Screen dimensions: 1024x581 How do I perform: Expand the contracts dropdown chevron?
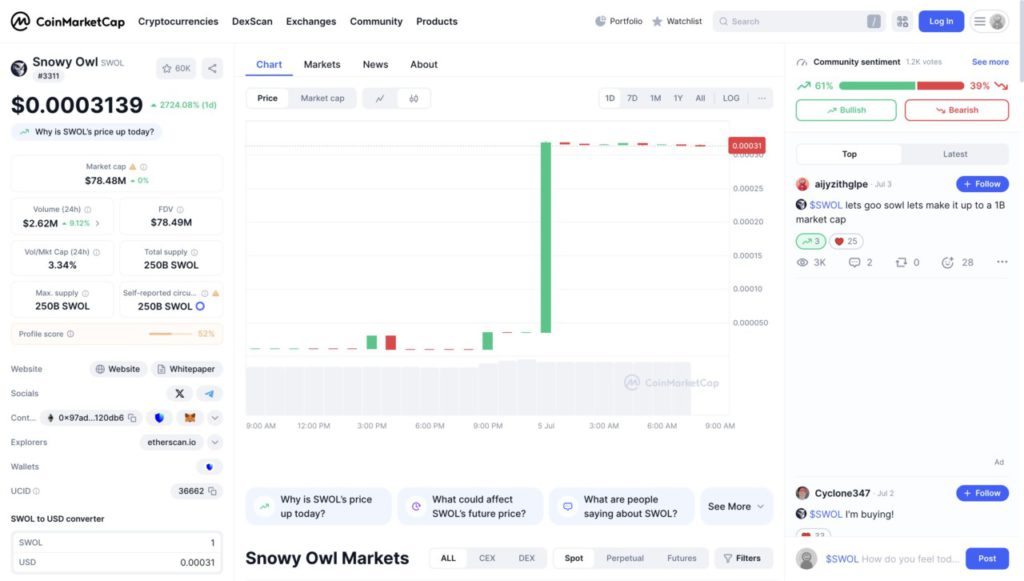tap(215, 418)
